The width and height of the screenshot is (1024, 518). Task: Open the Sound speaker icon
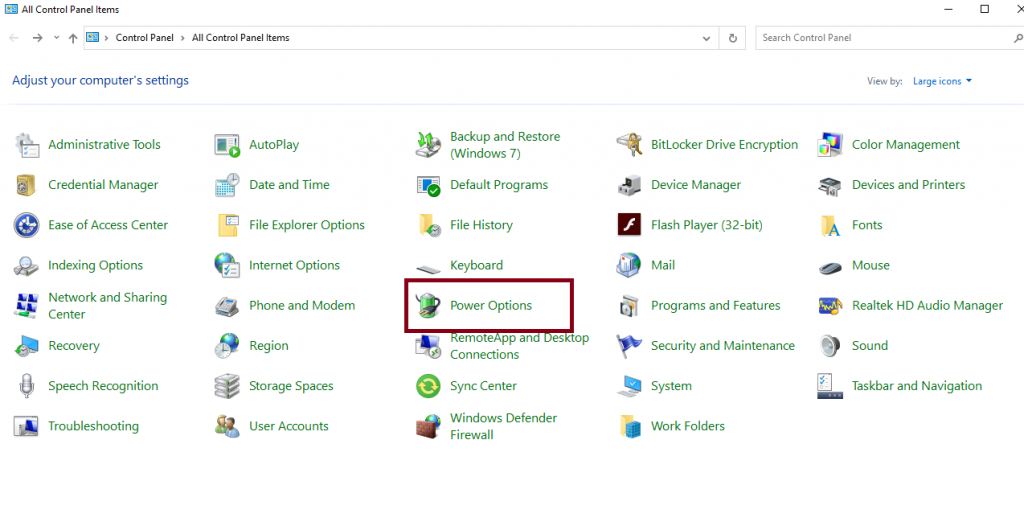(830, 346)
